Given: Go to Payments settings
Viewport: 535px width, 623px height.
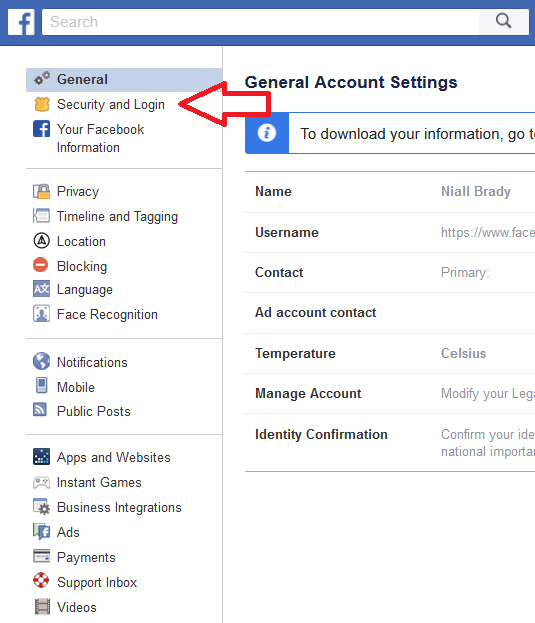Looking at the screenshot, I should point(86,557).
